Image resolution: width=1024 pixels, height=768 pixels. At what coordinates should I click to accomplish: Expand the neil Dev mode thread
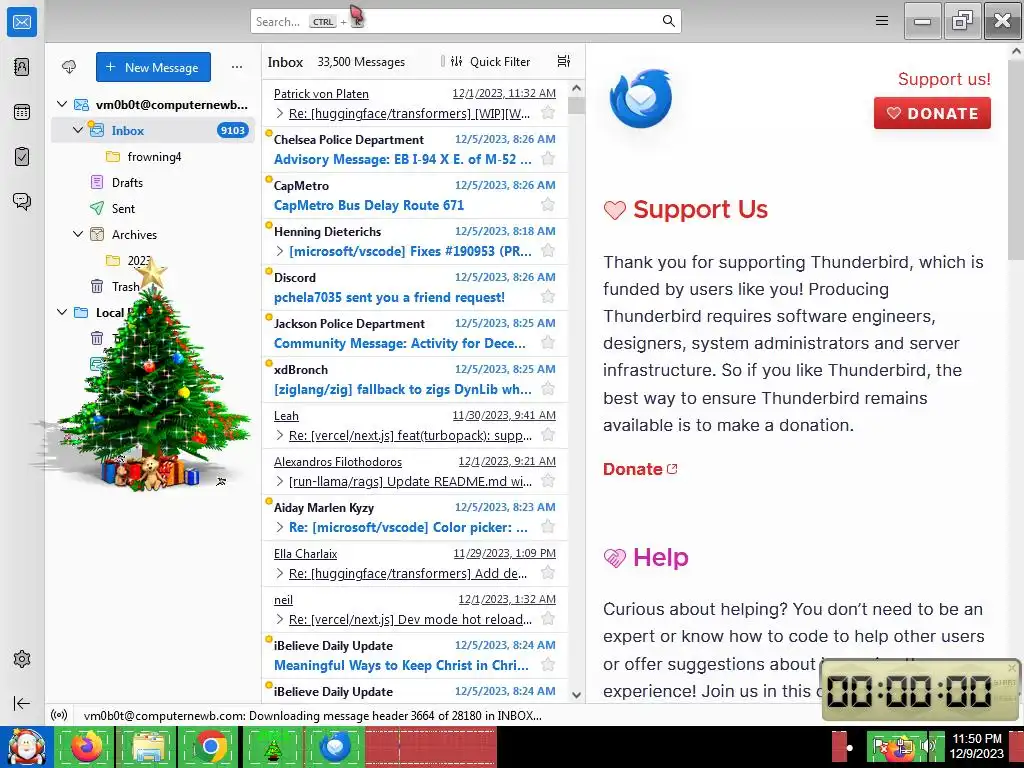click(x=280, y=620)
